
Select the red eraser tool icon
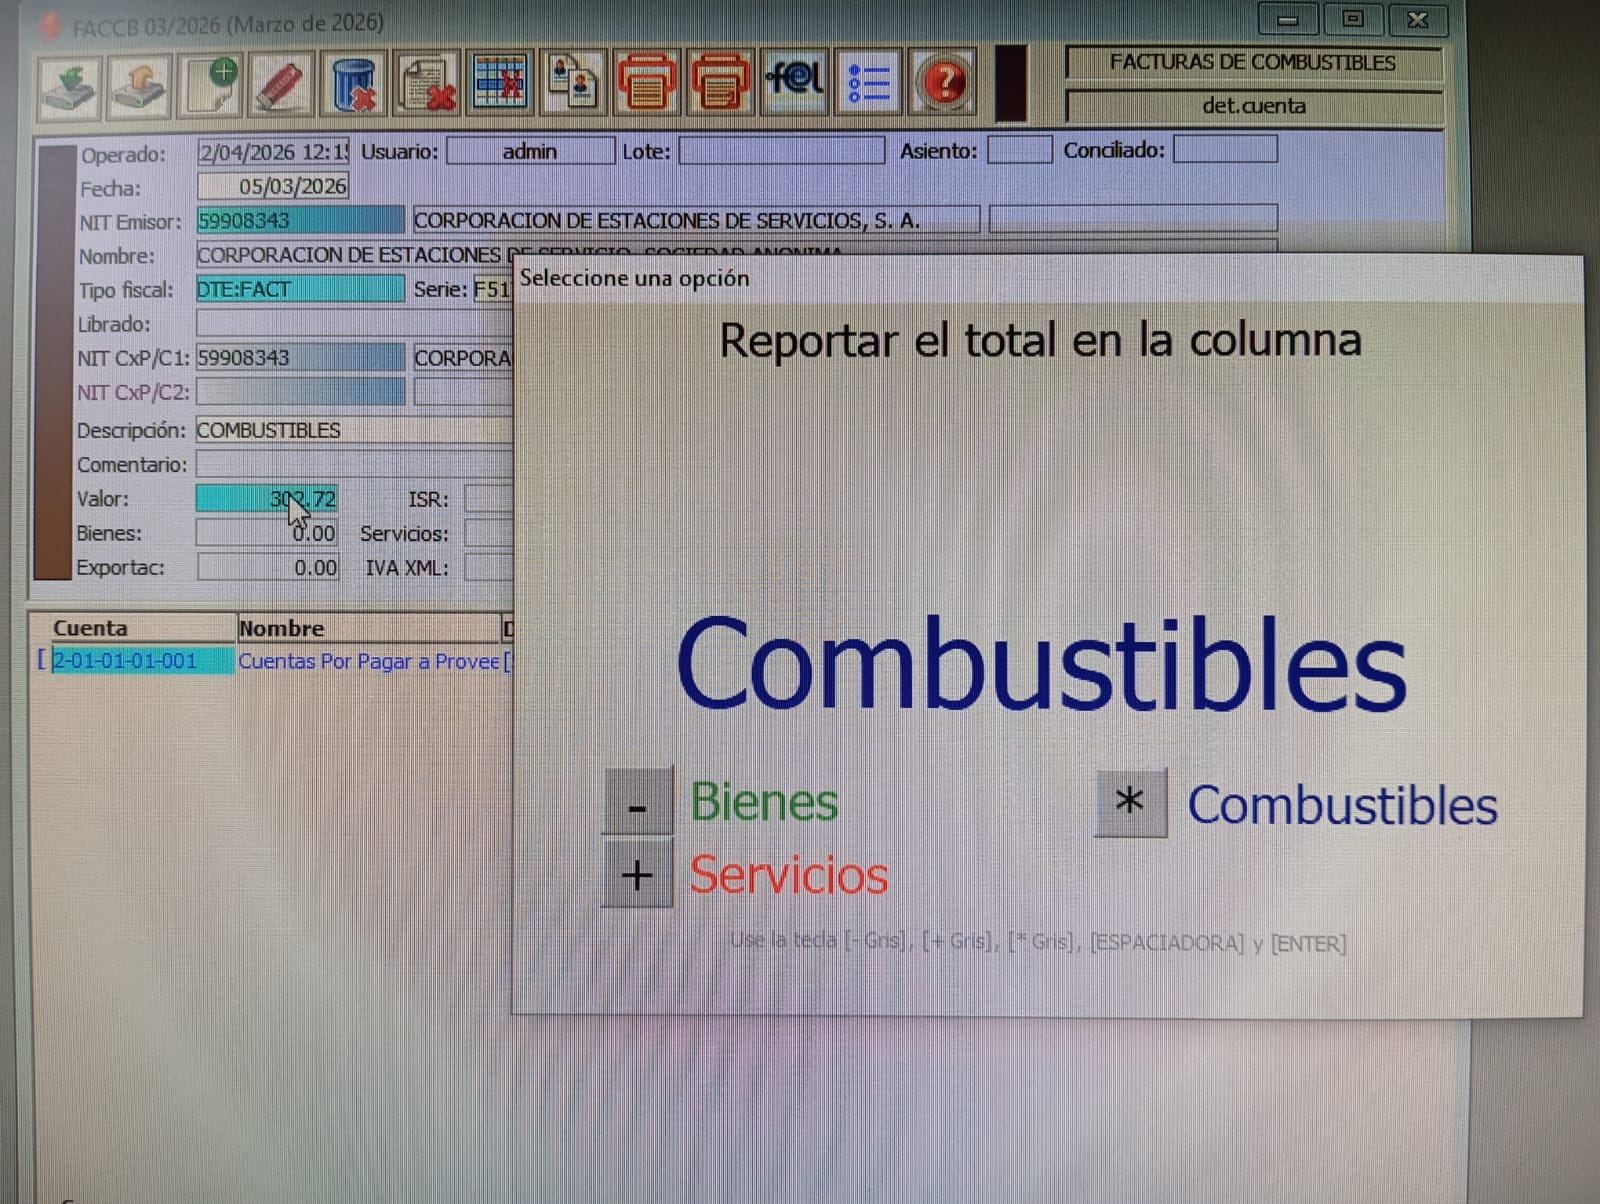pyautogui.click(x=281, y=83)
